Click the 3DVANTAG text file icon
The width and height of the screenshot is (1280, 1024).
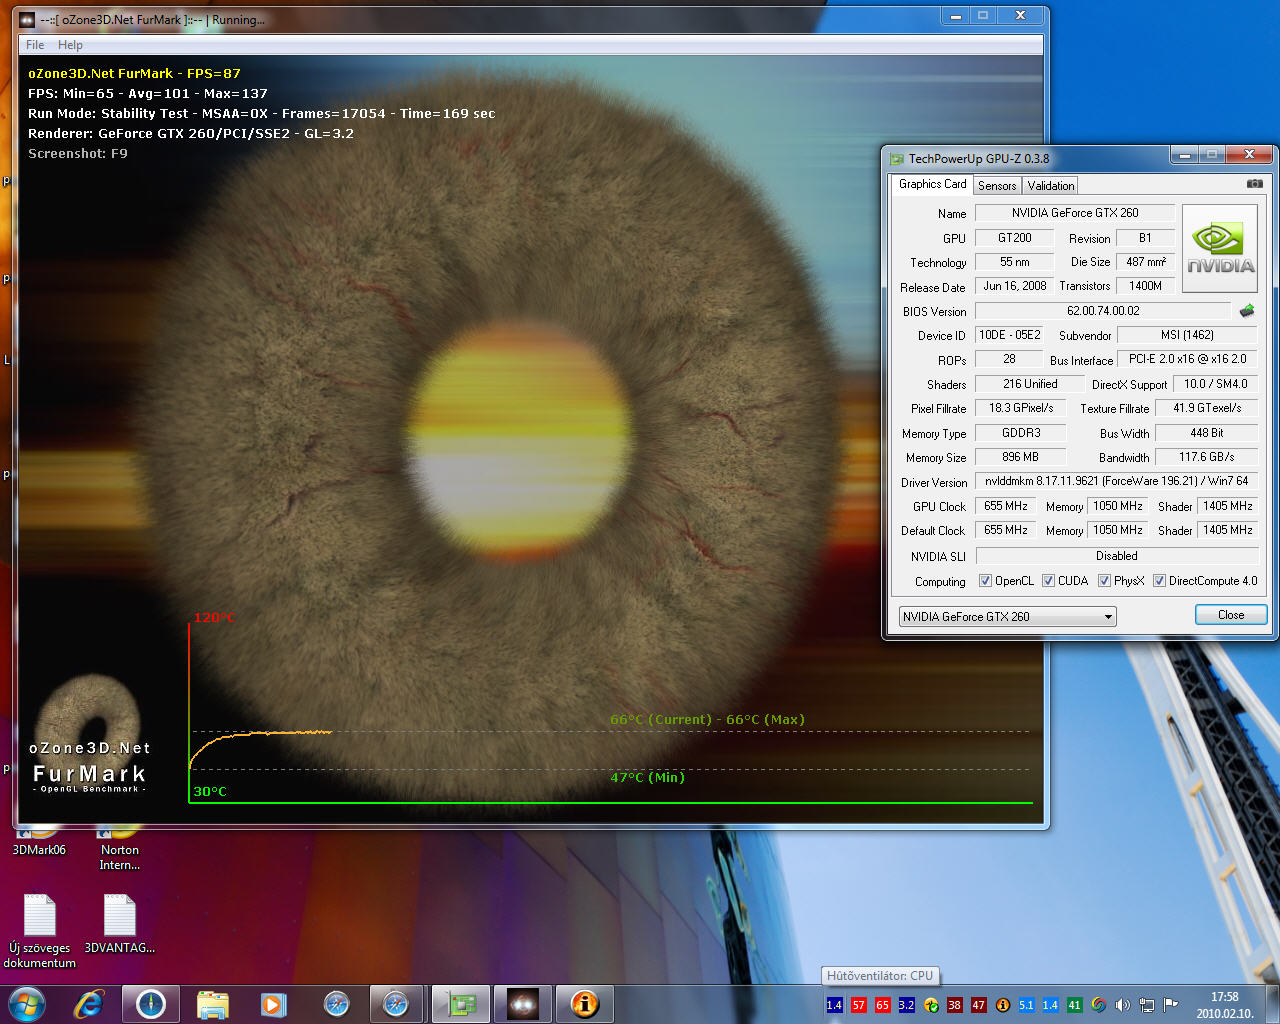pos(119,923)
